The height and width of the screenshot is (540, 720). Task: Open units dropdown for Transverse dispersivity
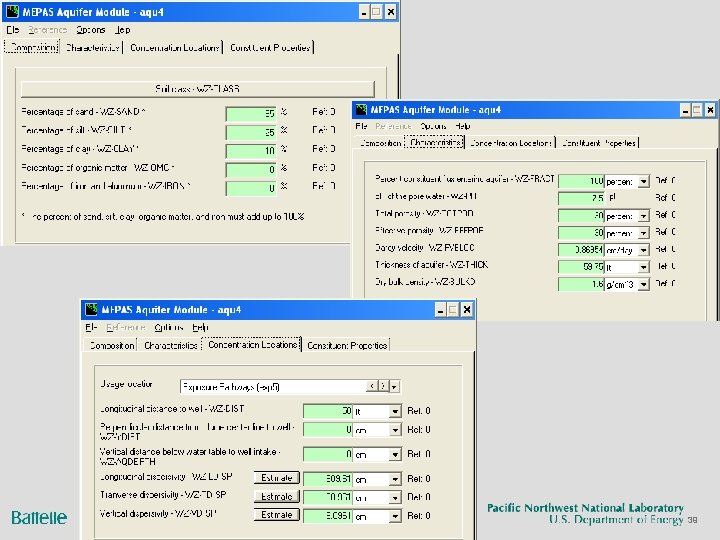pyautogui.click(x=395, y=498)
